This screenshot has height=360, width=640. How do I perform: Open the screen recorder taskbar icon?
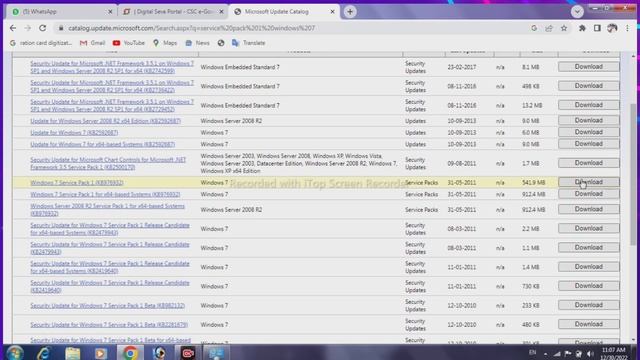[188, 353]
